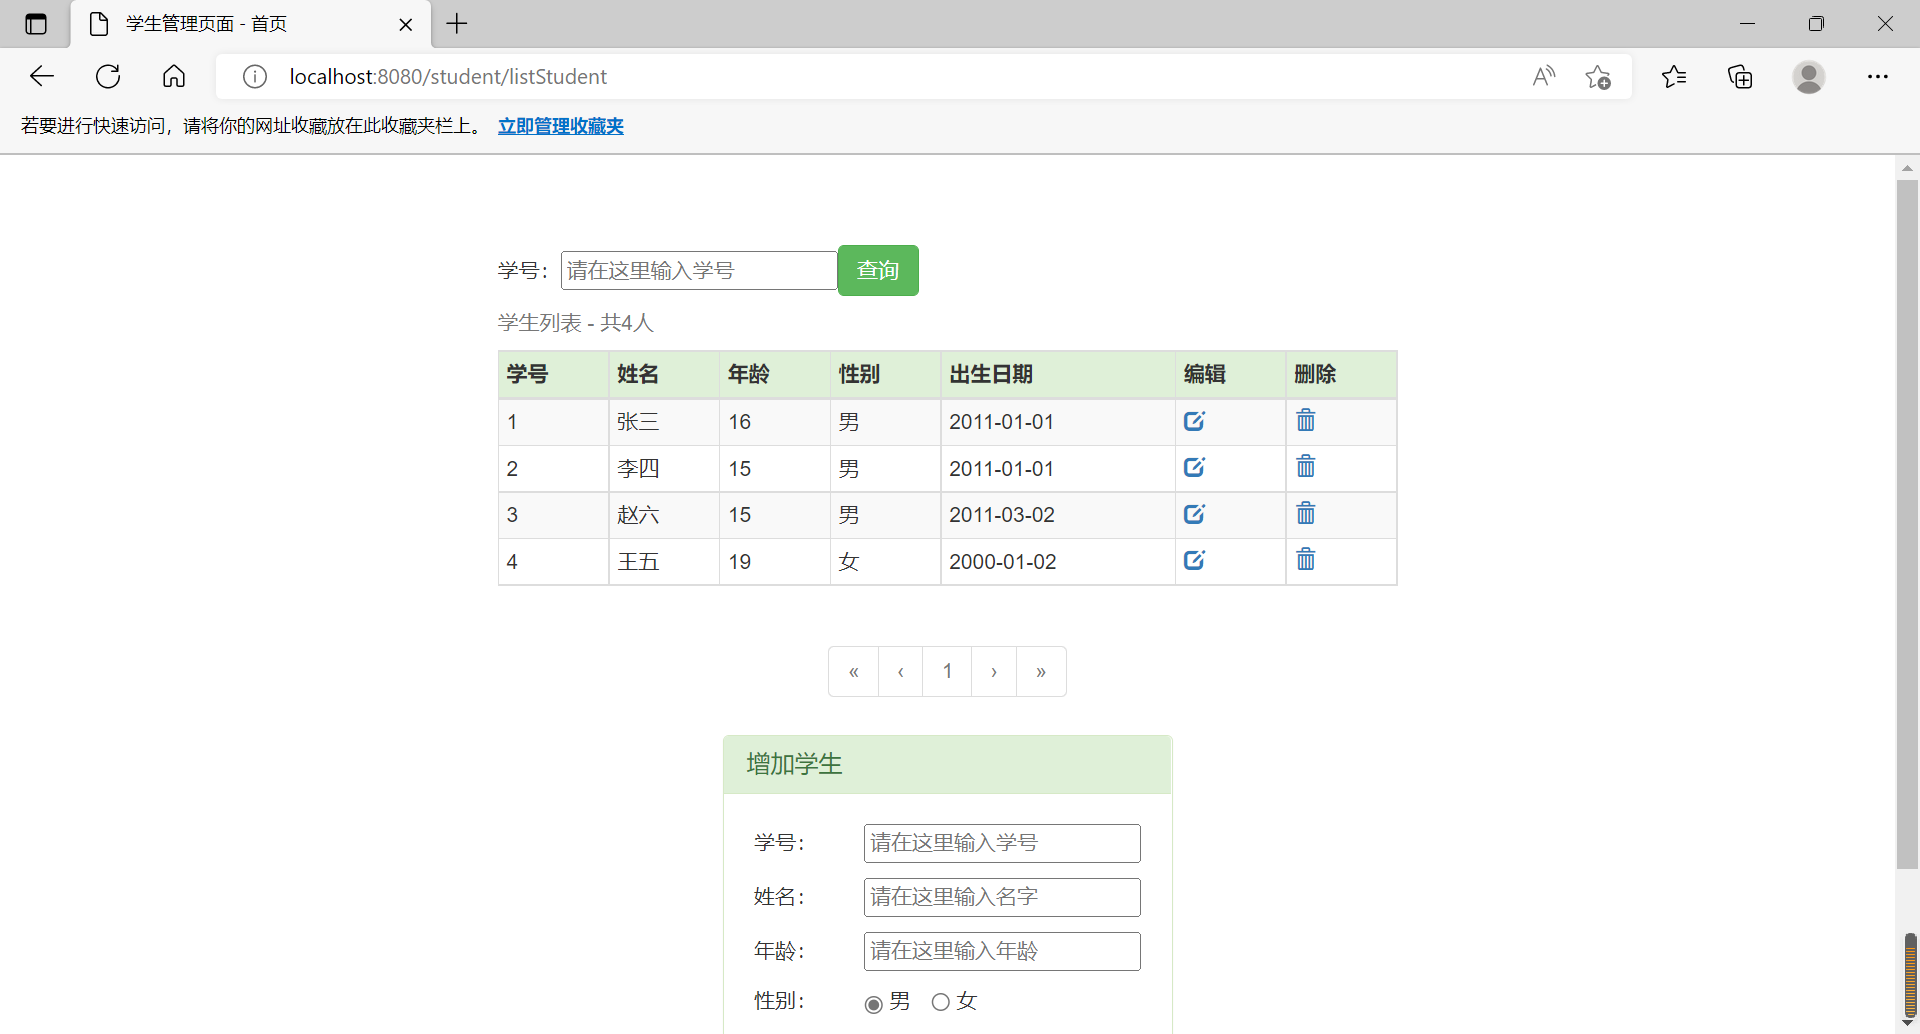Image resolution: width=1920 pixels, height=1034 pixels.
Task: Go to next page in pagination
Action: tap(994, 671)
